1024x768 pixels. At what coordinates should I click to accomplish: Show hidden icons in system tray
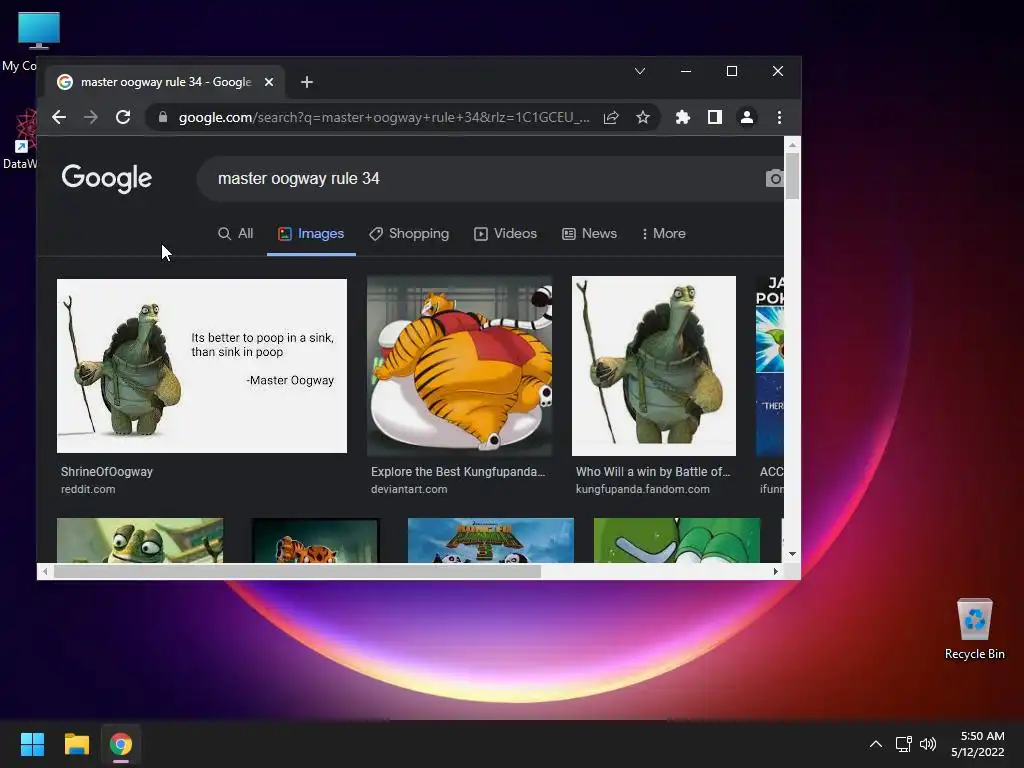876,744
